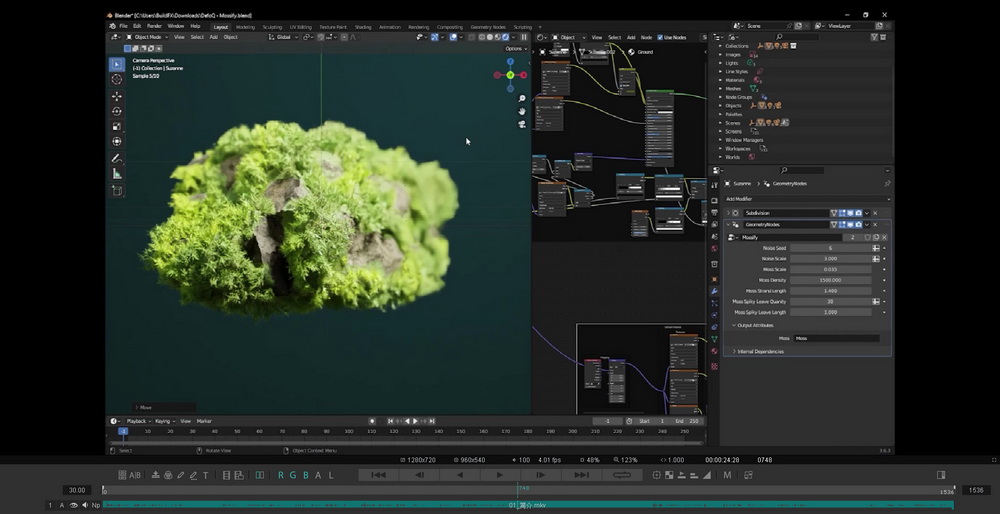Click the Noise Scale value field
The image size is (1000, 514).
[x=830, y=259]
